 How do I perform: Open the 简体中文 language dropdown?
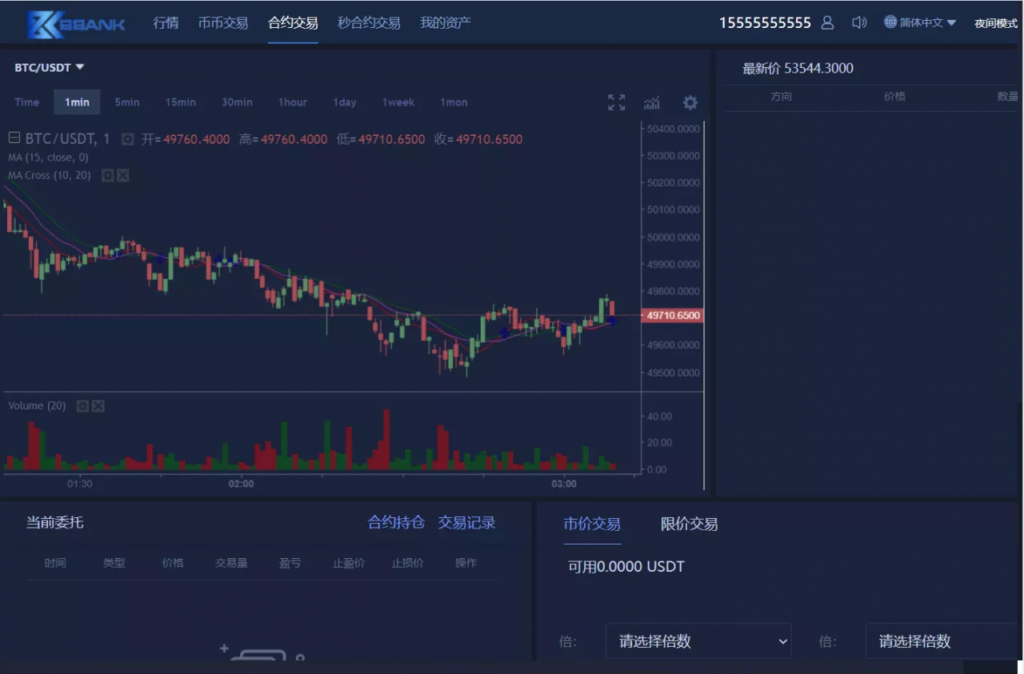click(920, 23)
